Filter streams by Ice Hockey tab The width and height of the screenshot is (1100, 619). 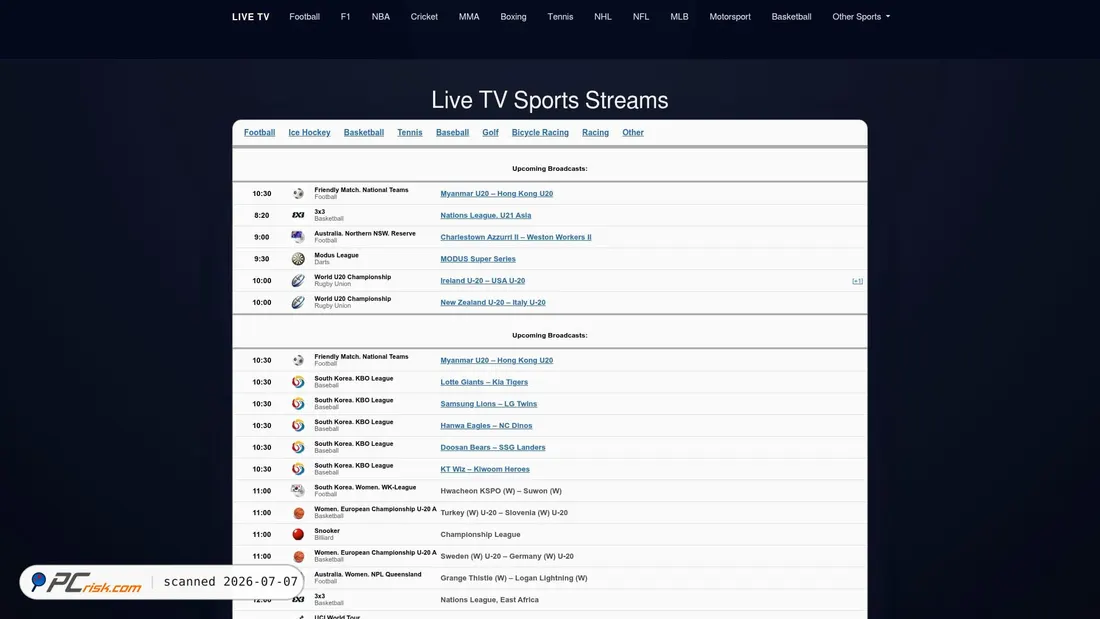pyautogui.click(x=309, y=133)
